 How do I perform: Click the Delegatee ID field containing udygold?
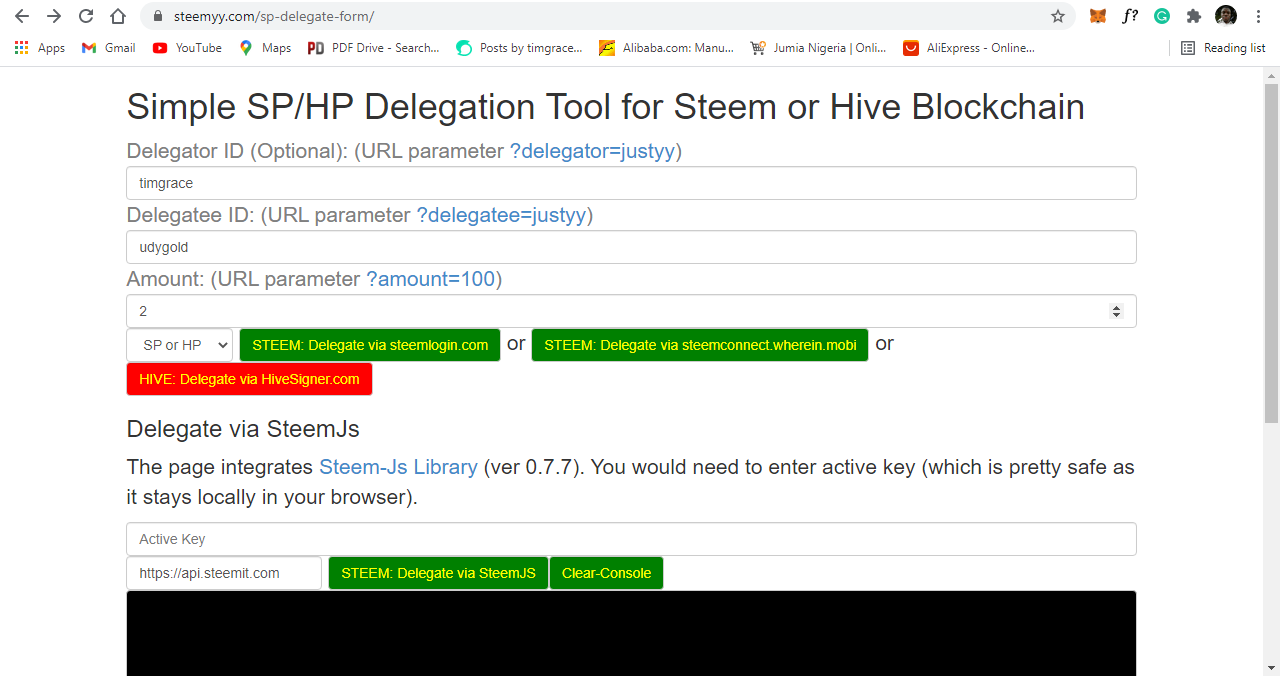pyautogui.click(x=631, y=247)
